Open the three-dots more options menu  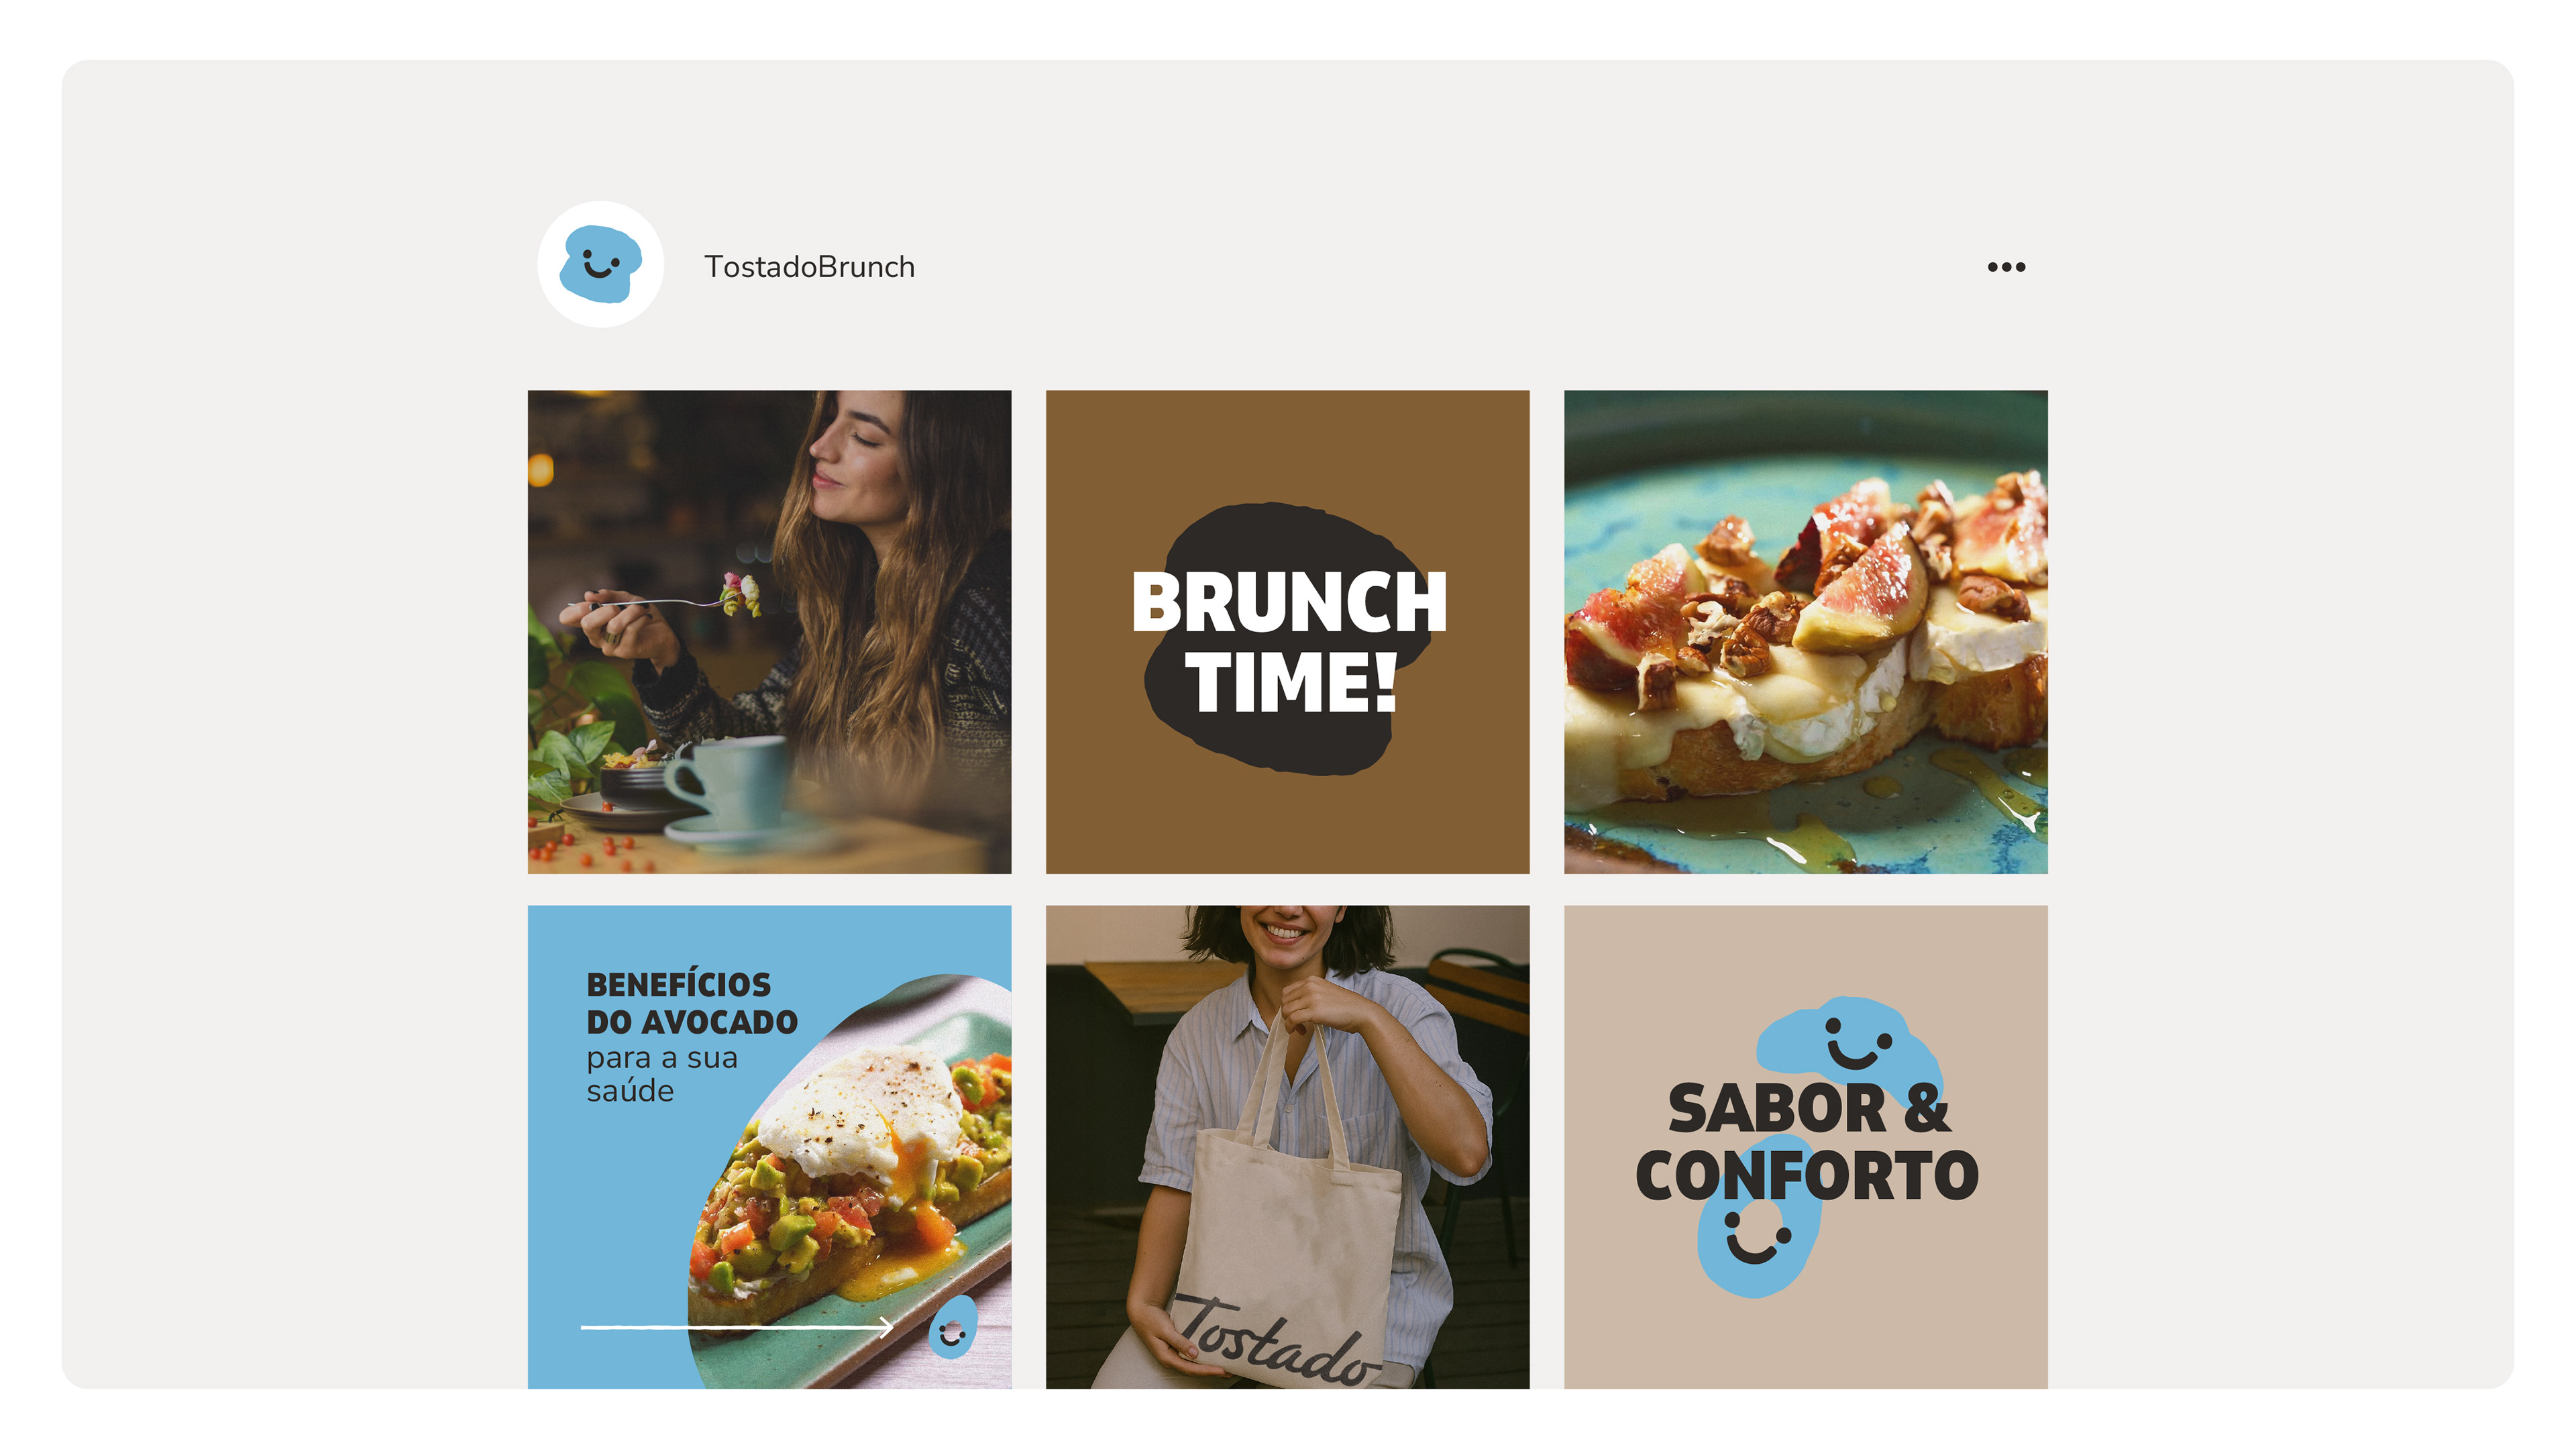pyautogui.click(x=2006, y=267)
